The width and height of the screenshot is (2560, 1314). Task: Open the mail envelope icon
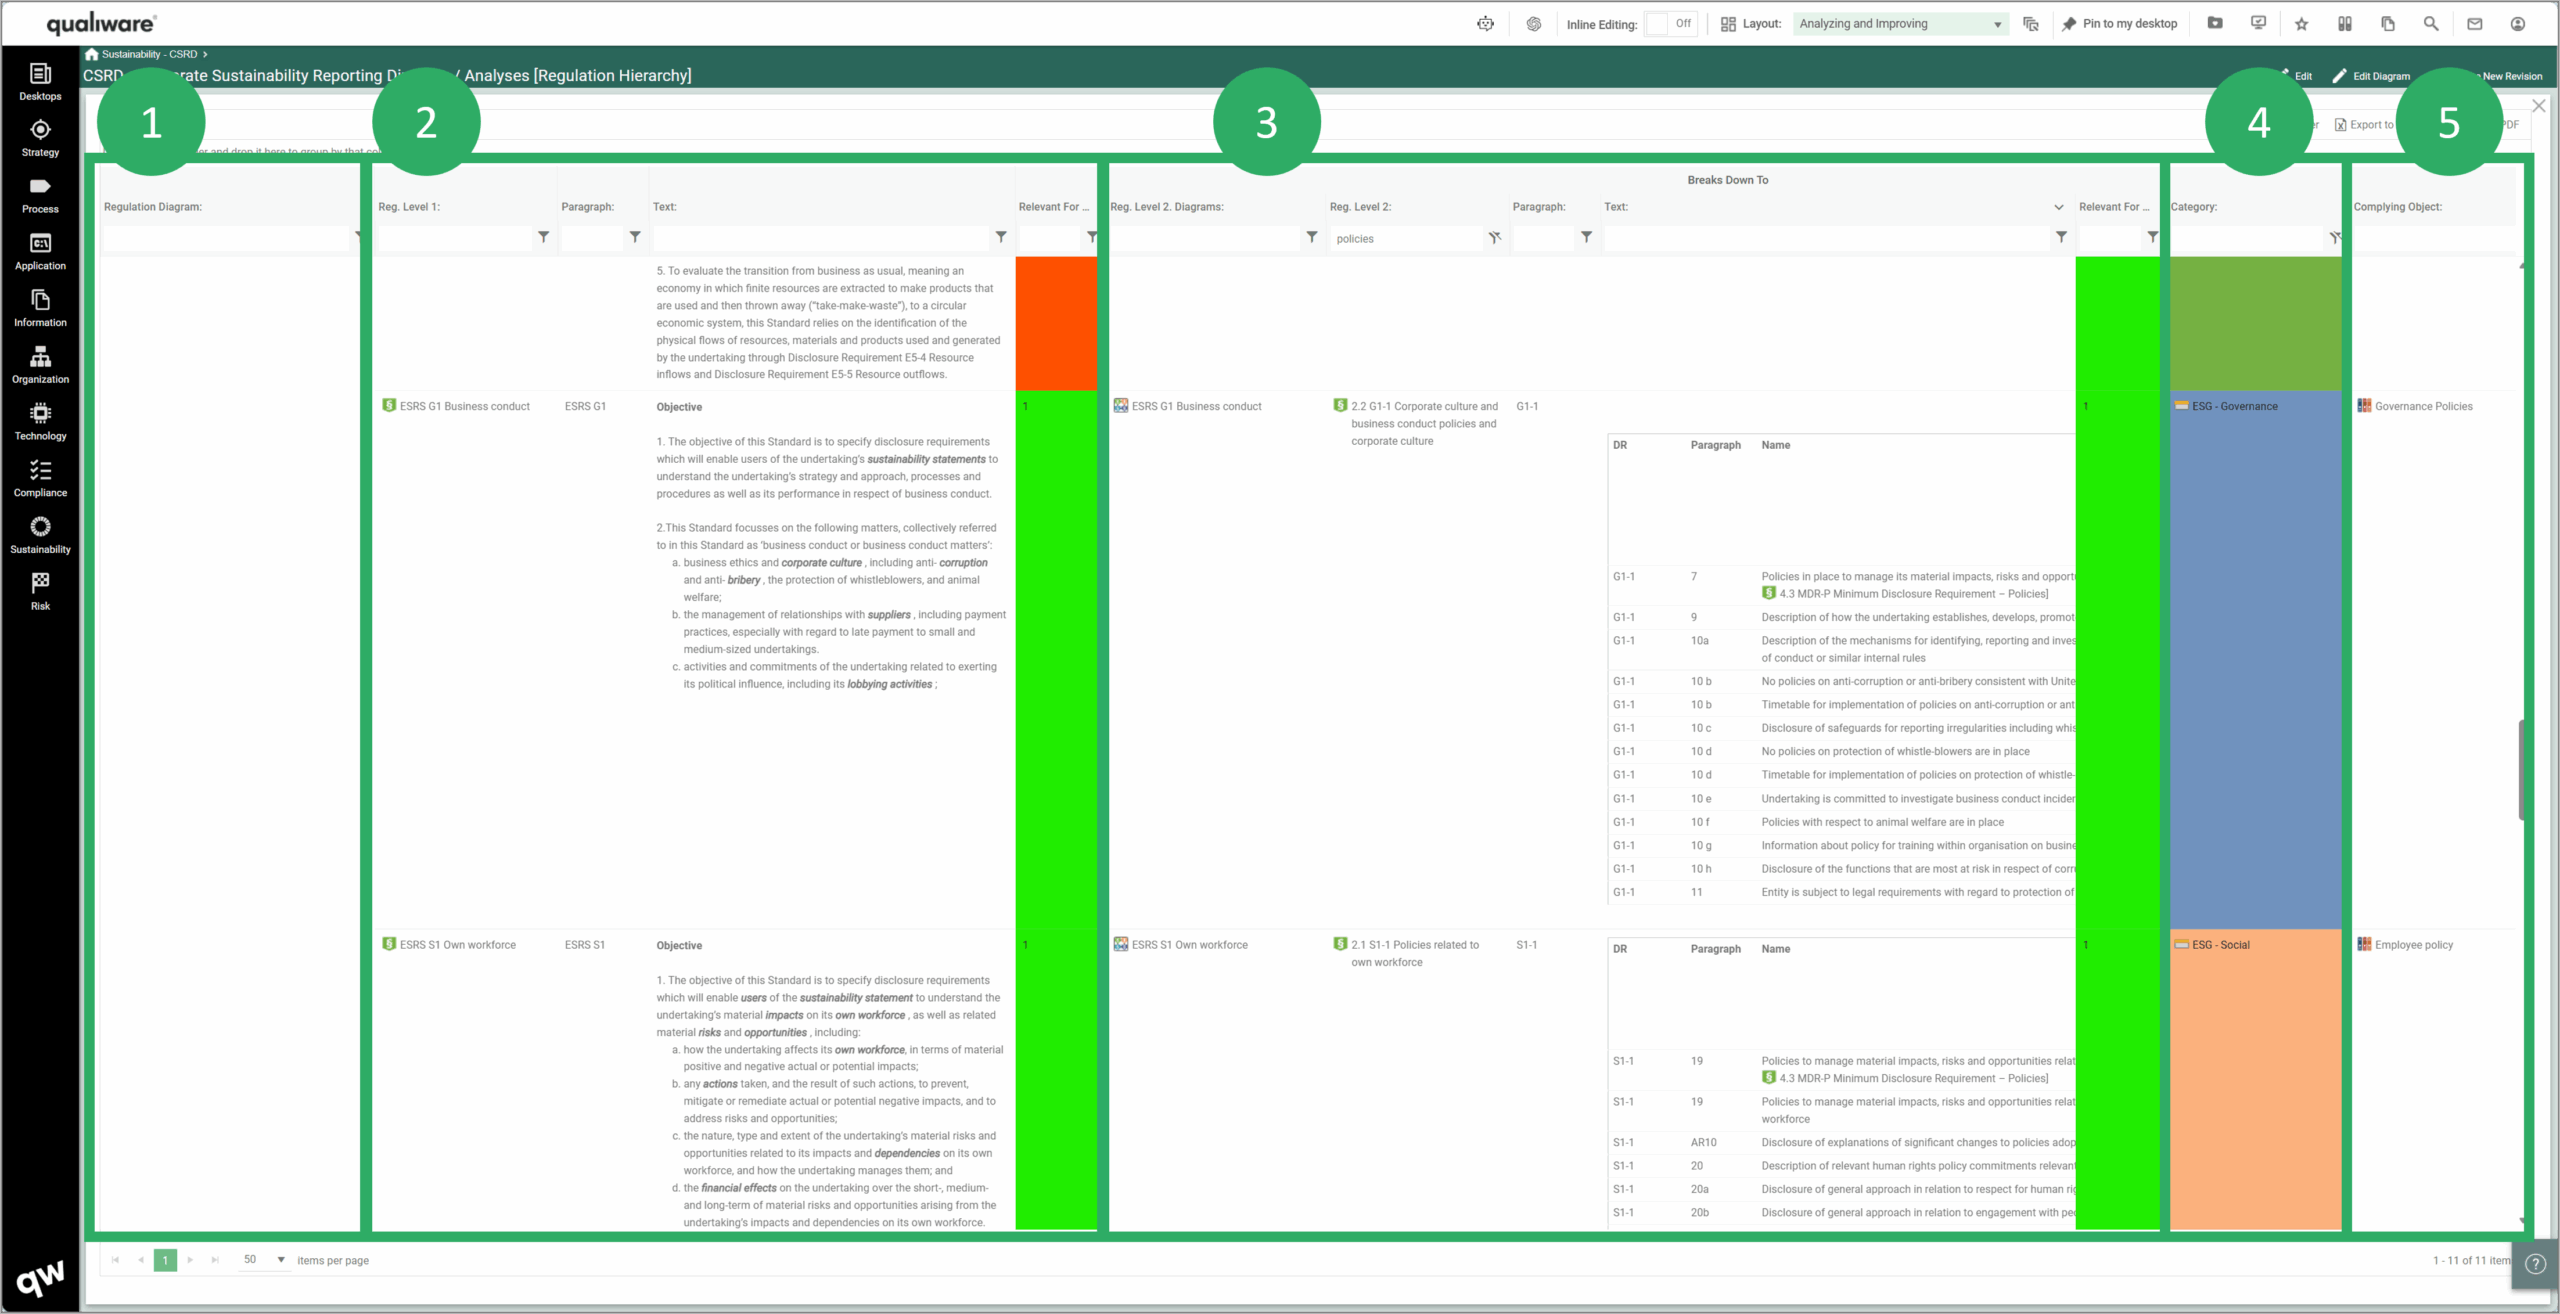(2475, 24)
